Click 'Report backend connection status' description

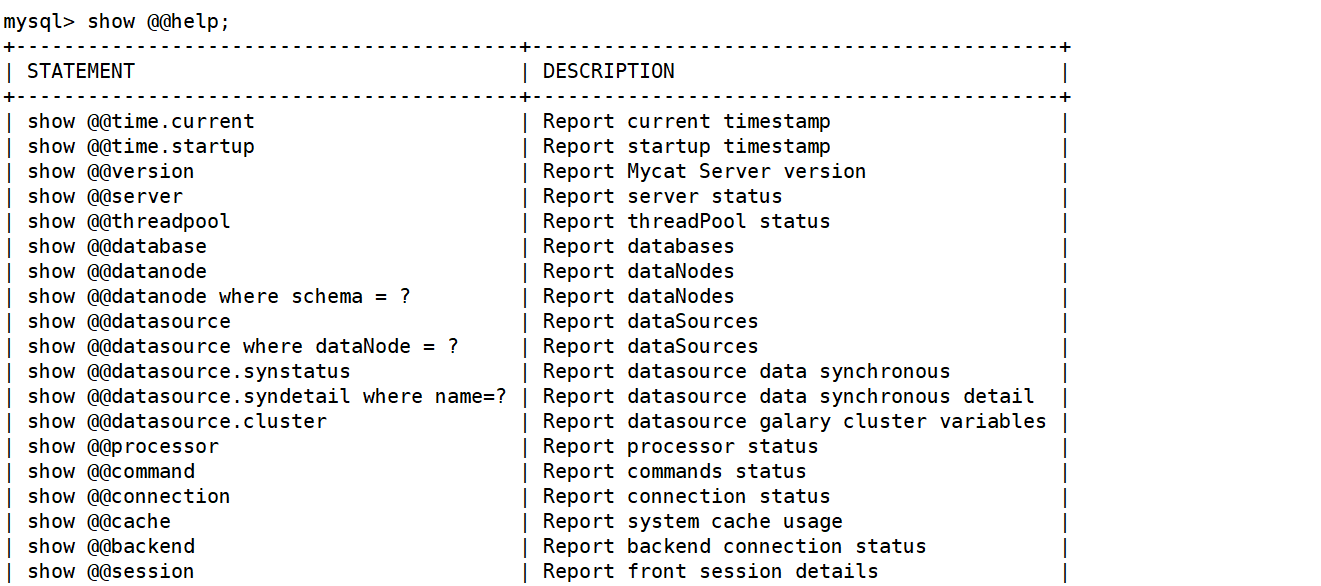tap(735, 546)
